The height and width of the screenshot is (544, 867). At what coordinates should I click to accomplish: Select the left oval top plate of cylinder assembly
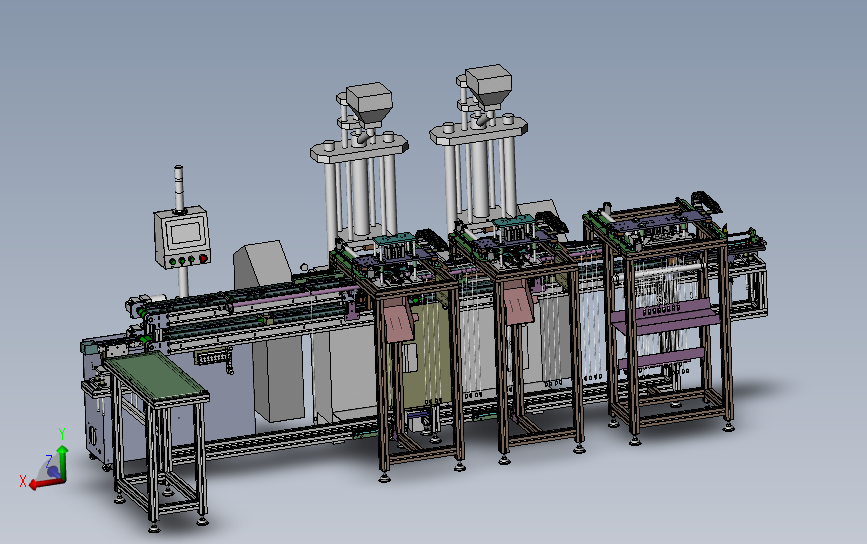(x=359, y=148)
